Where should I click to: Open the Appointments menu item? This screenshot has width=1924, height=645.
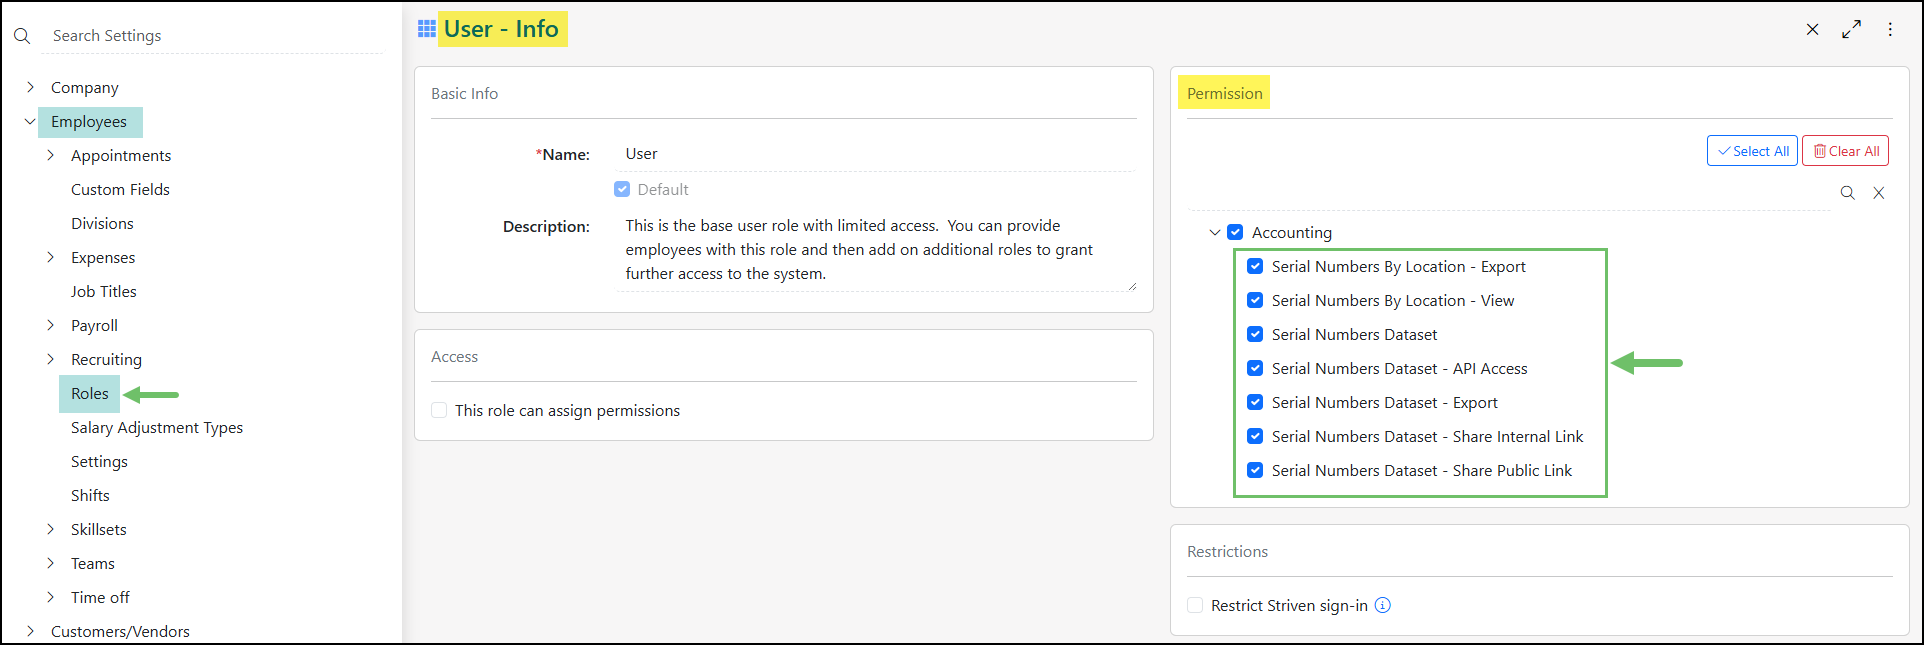point(121,155)
